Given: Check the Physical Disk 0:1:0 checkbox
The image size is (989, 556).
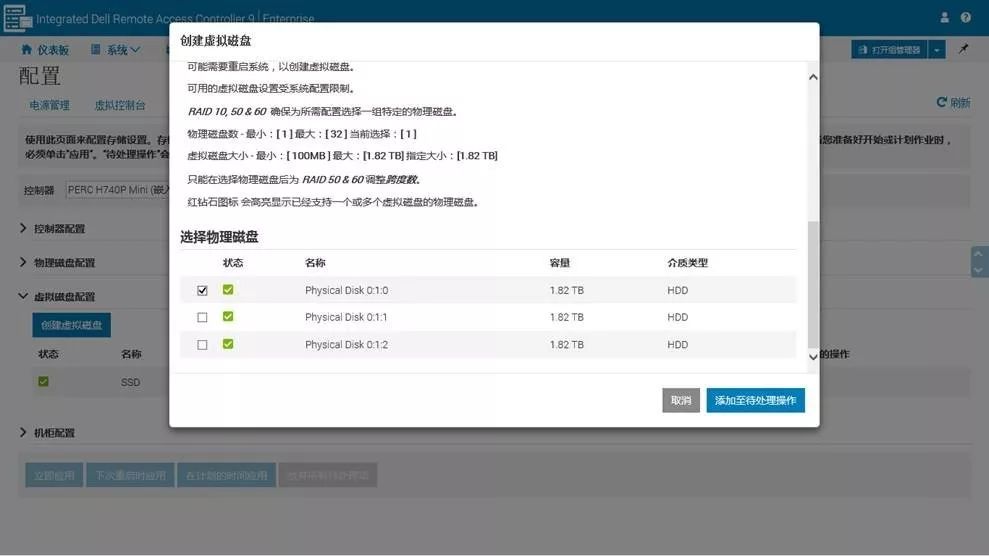Looking at the screenshot, I should click(202, 291).
